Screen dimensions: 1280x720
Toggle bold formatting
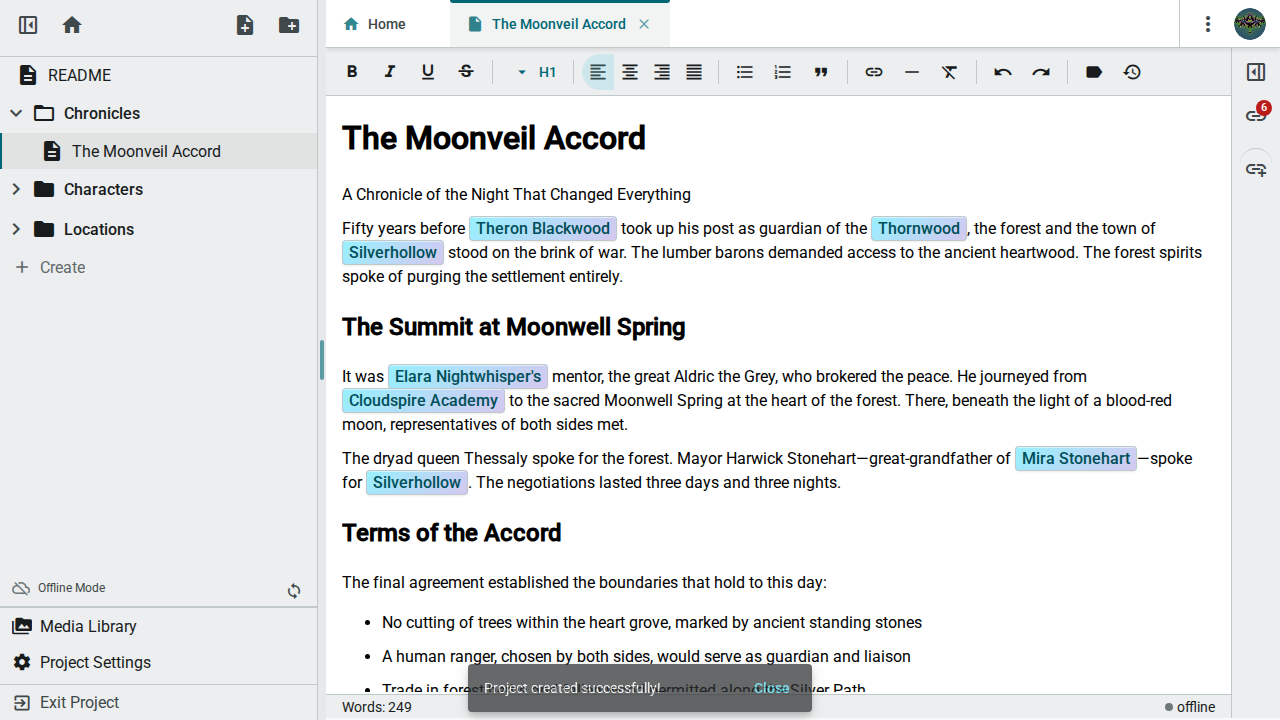[352, 72]
